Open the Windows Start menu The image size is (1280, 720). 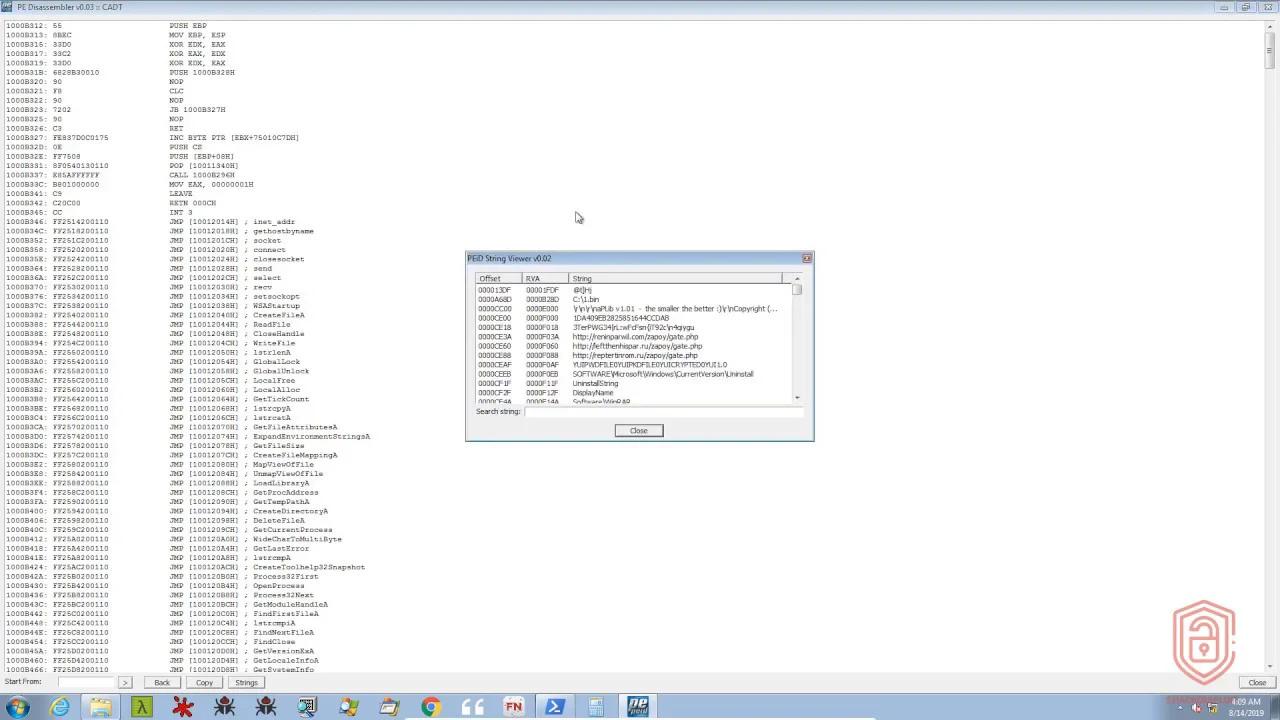point(18,707)
